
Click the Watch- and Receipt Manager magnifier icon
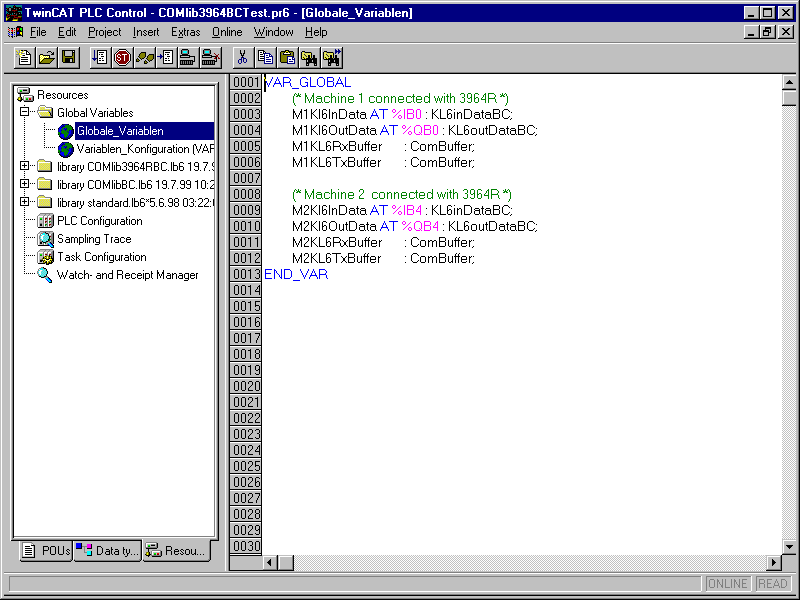[44, 275]
